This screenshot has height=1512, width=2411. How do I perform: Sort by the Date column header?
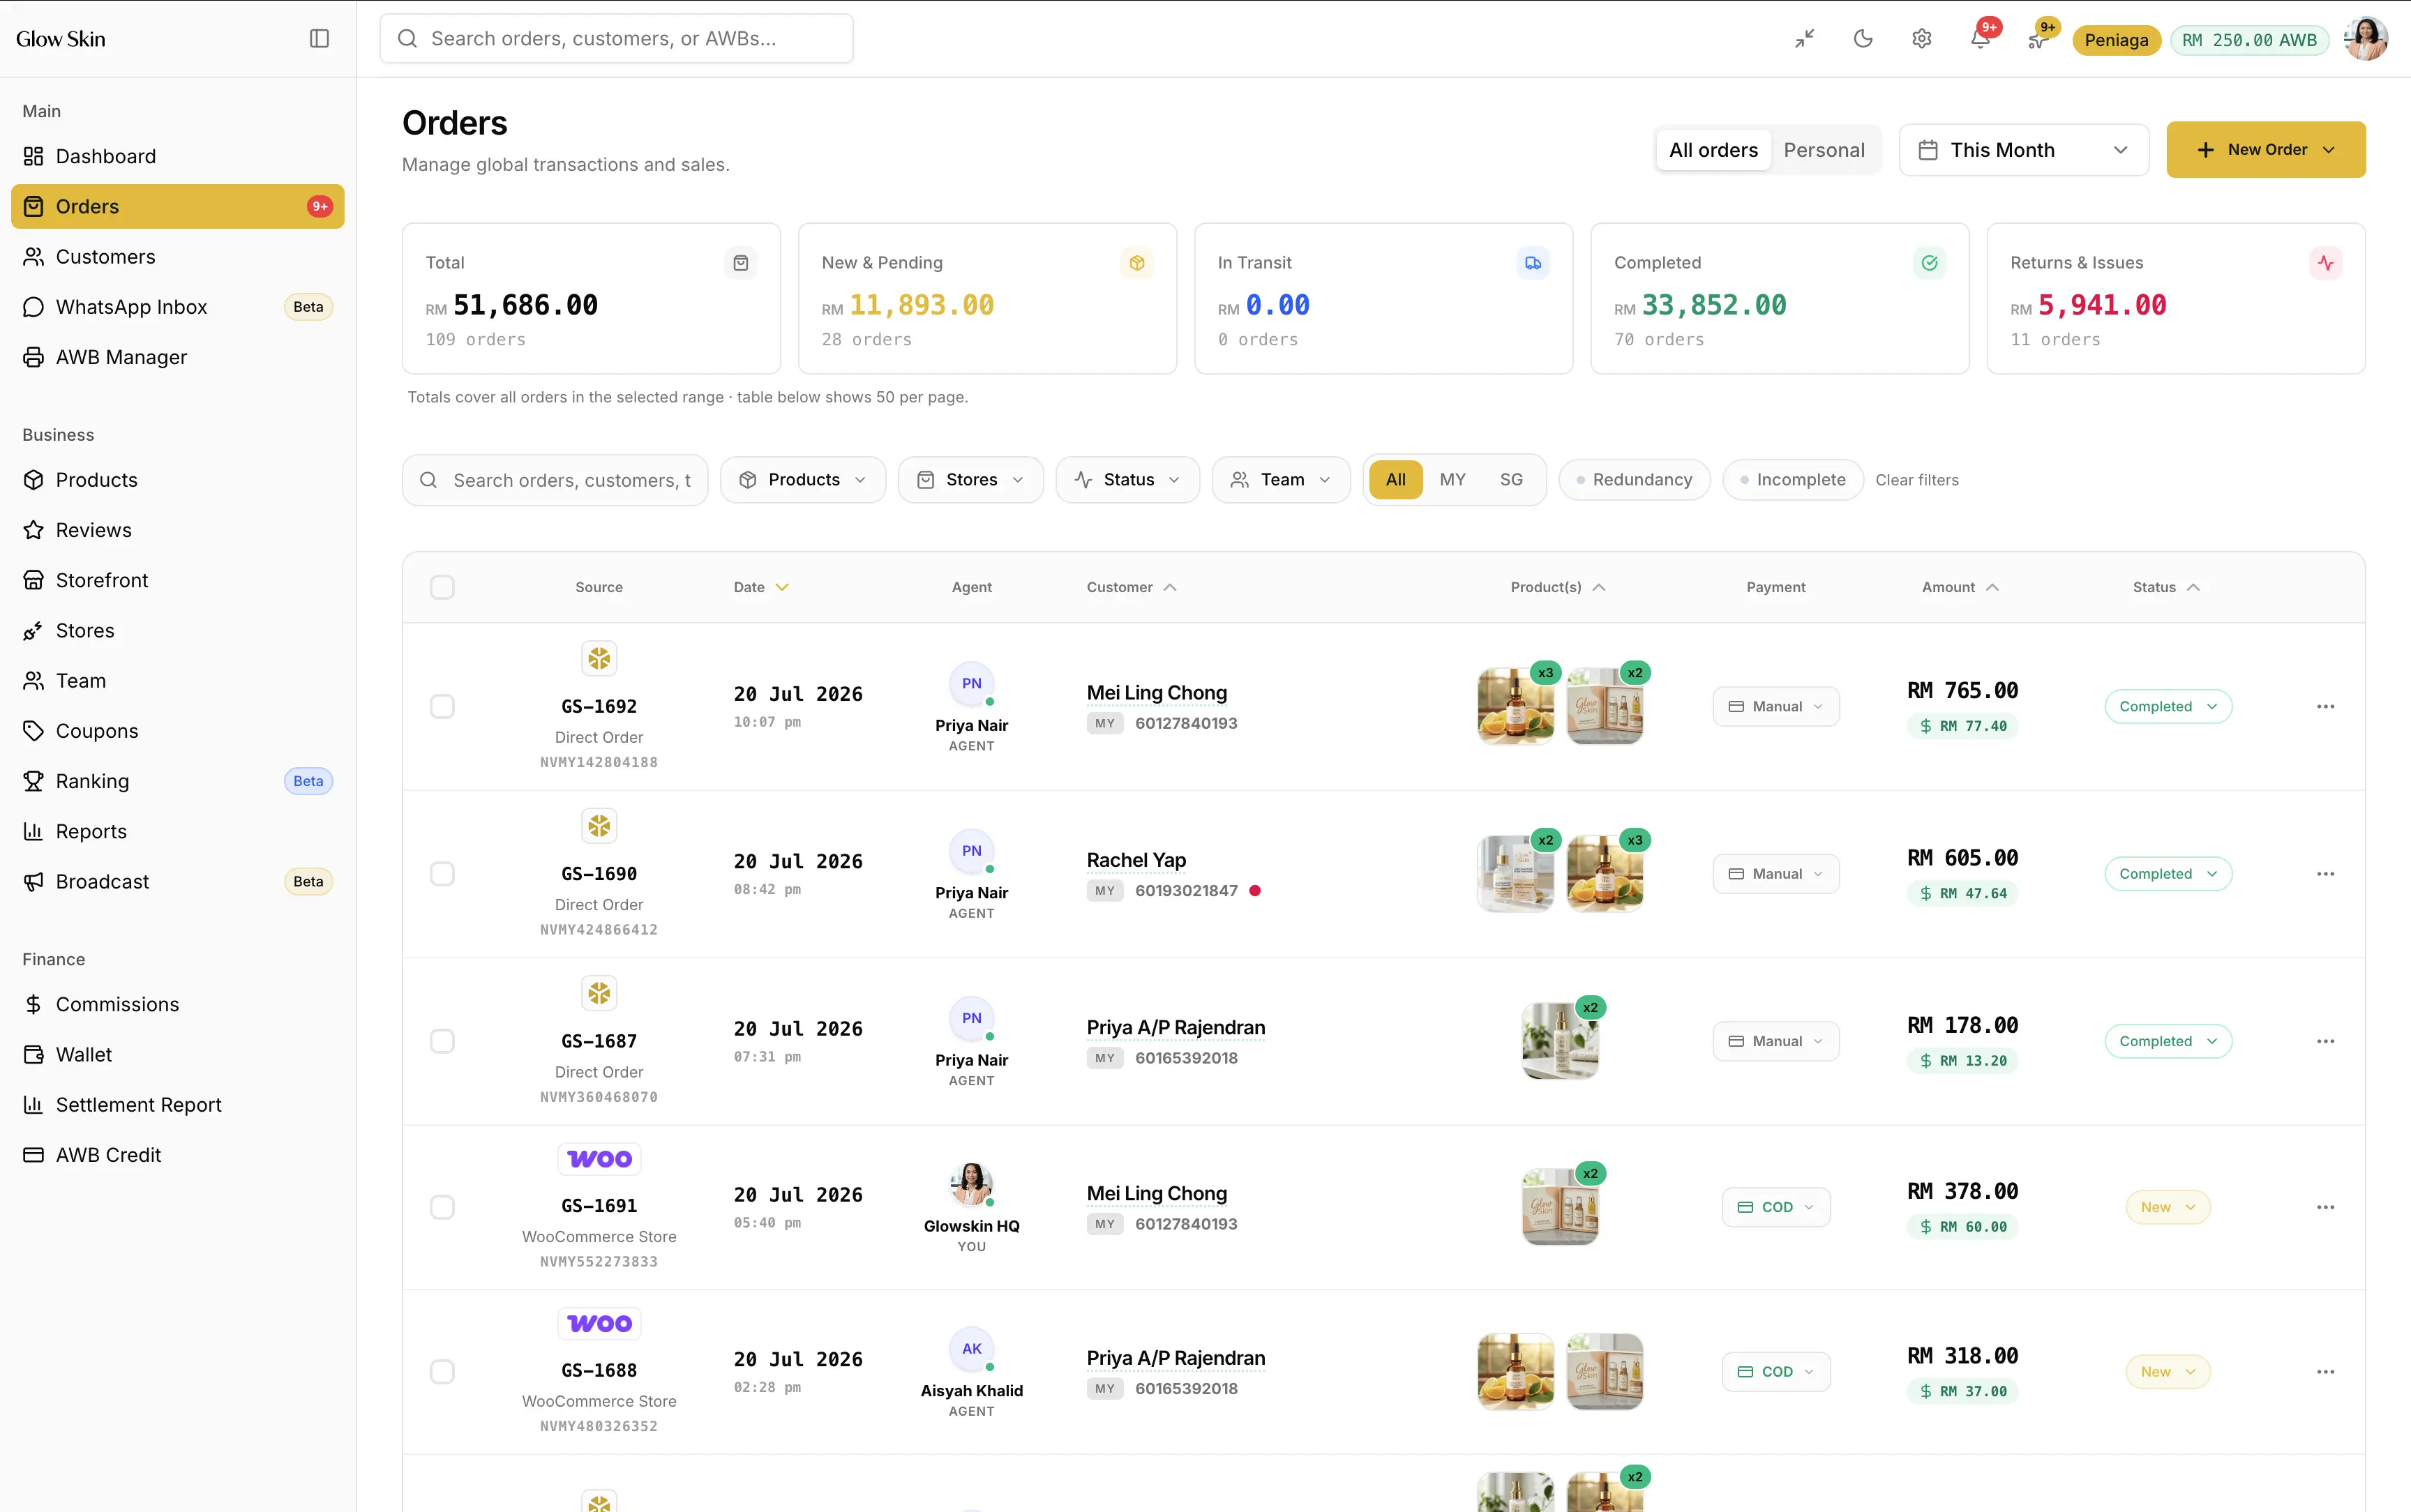[x=761, y=587]
